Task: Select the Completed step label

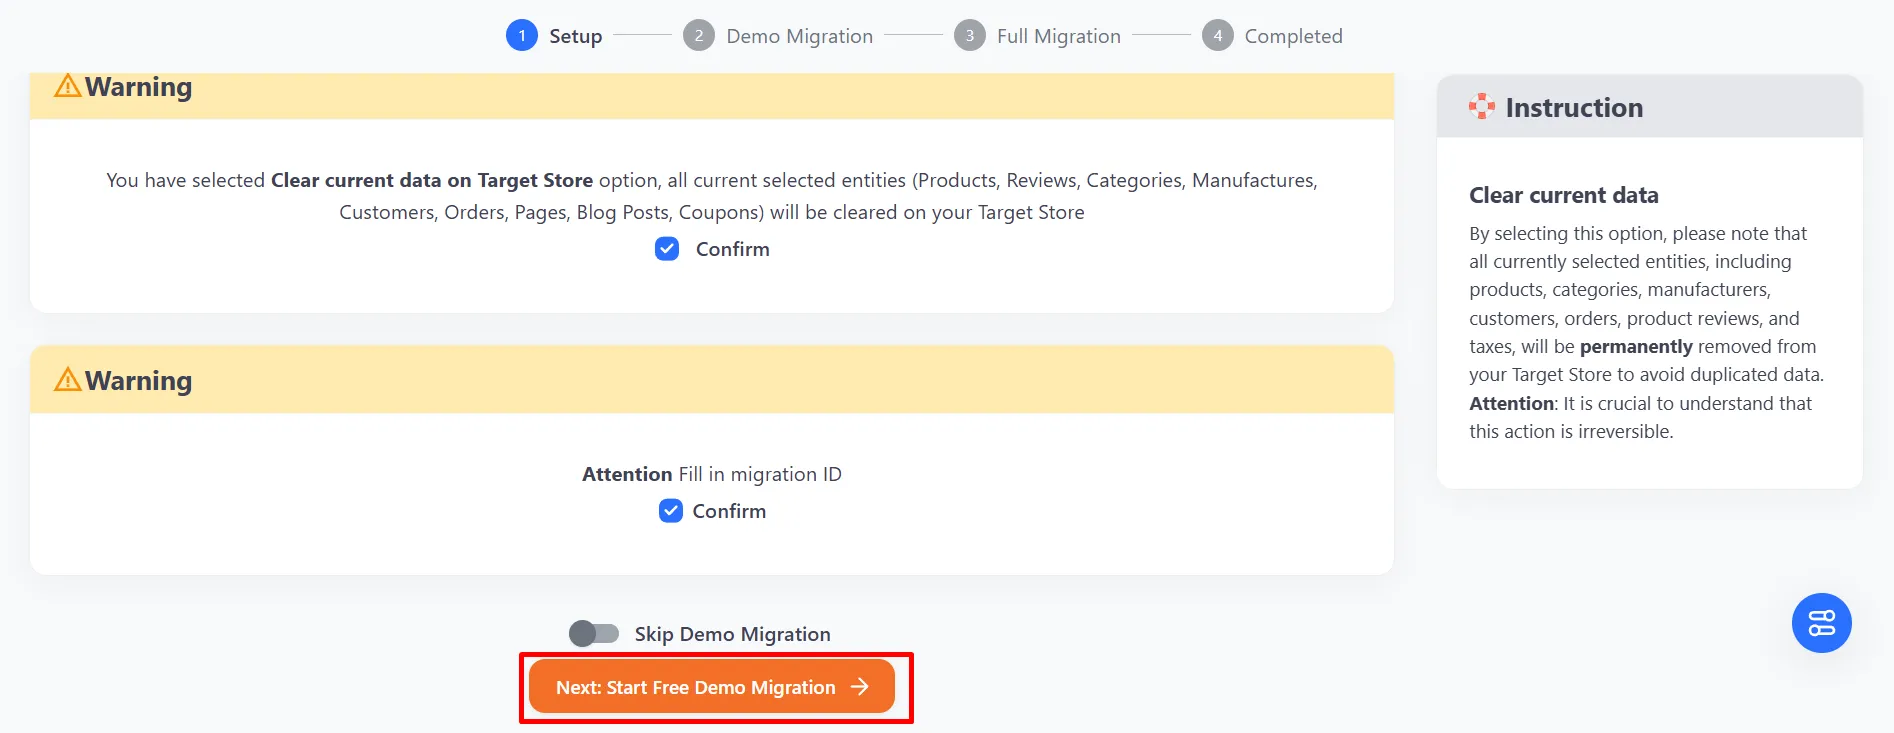Action: 1293,36
